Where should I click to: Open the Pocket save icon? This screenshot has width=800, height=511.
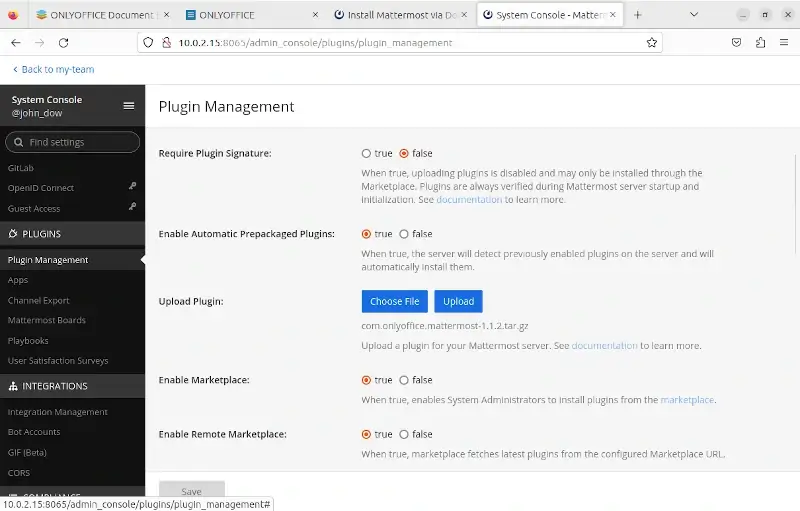point(736,43)
